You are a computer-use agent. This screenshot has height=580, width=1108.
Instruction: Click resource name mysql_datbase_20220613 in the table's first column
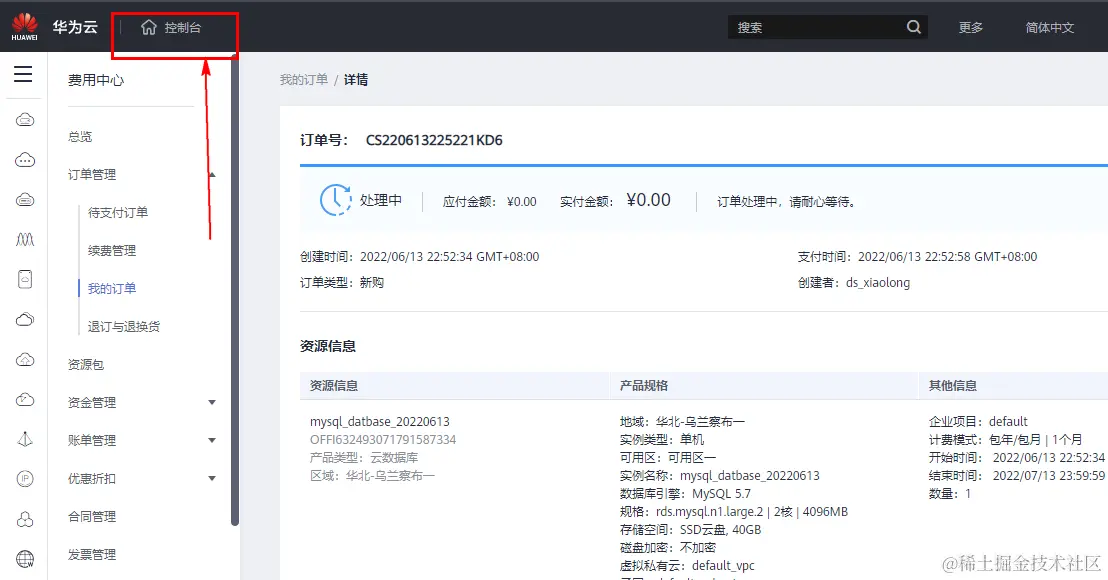379,422
